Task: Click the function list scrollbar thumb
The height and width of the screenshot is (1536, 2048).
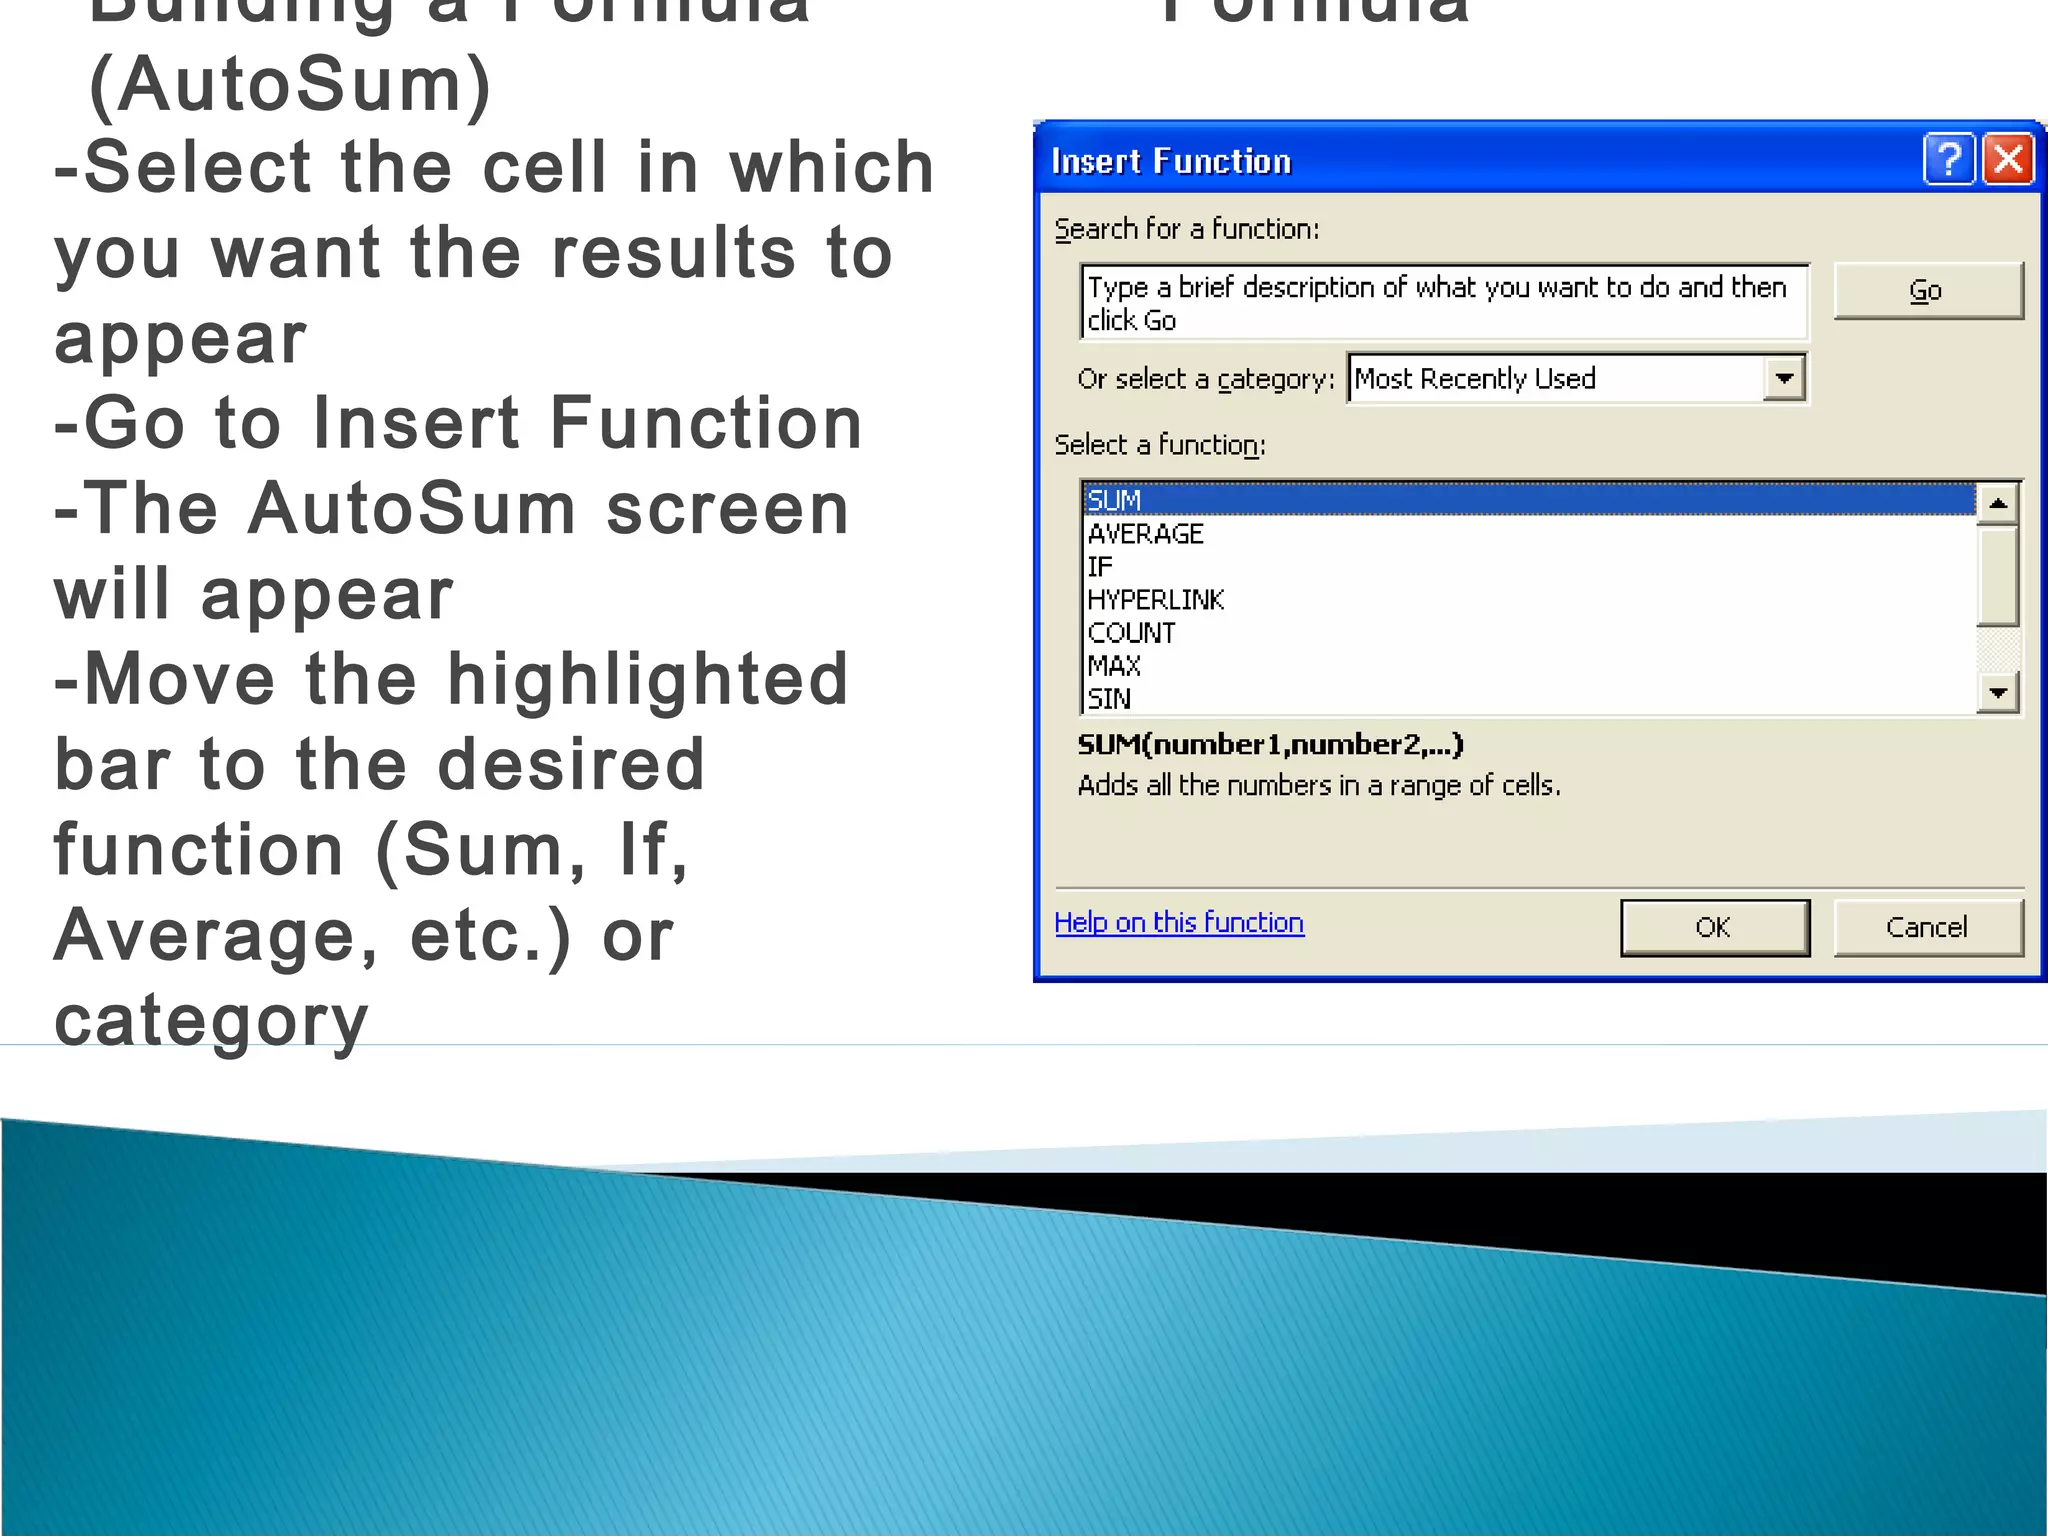Action: [1997, 575]
